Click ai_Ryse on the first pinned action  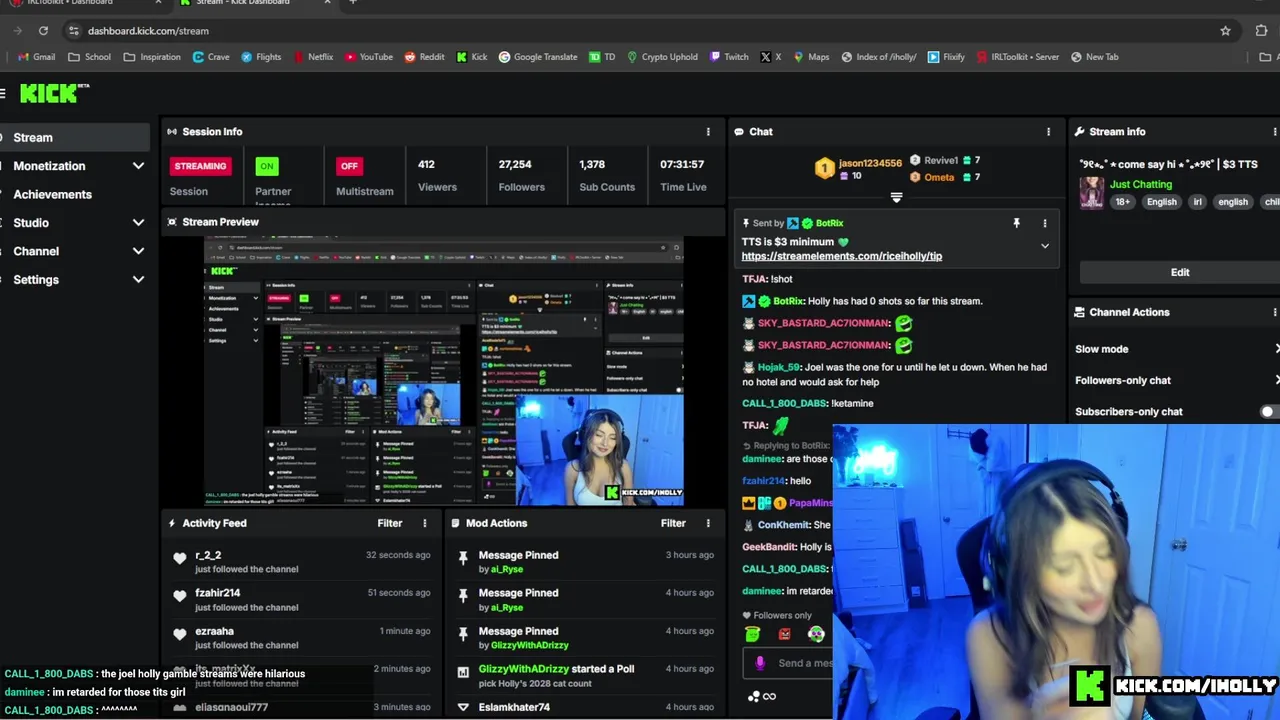coord(507,569)
